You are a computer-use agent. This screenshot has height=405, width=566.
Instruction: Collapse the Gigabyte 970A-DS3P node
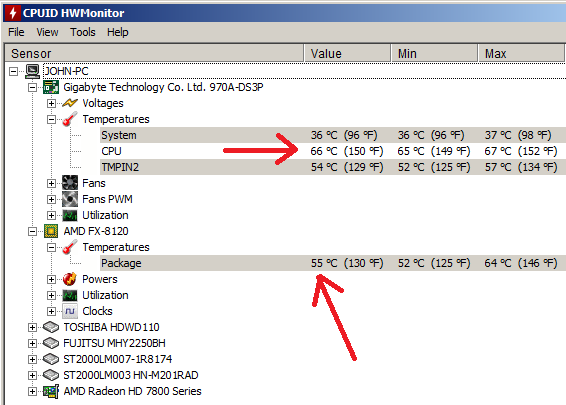[x=32, y=87]
